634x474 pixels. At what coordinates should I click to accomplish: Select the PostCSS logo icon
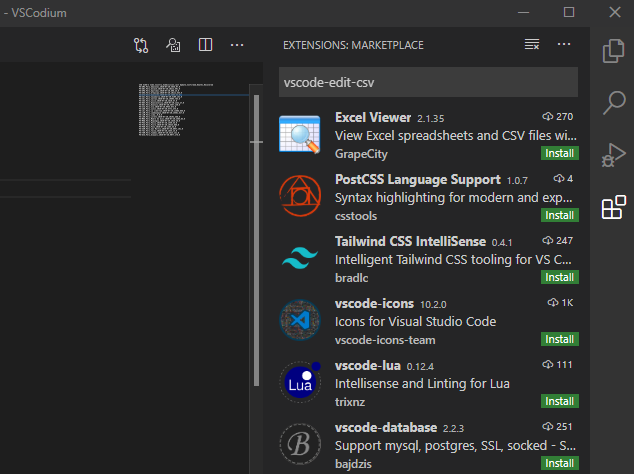300,196
